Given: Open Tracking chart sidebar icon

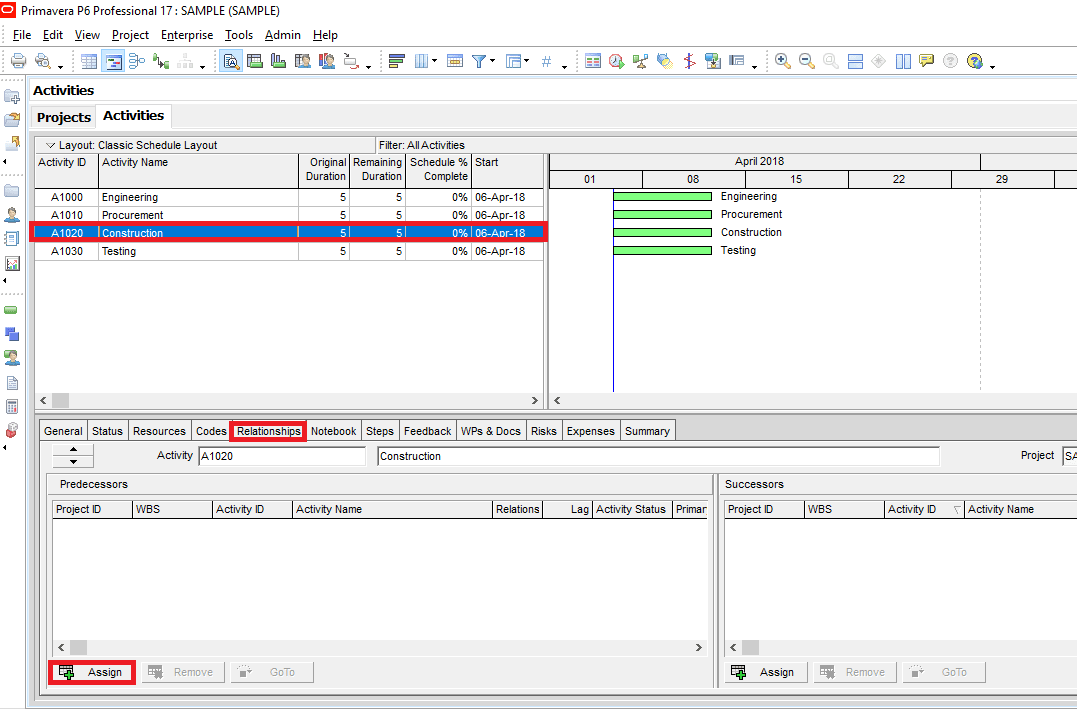Looking at the screenshot, I should tap(12, 263).
